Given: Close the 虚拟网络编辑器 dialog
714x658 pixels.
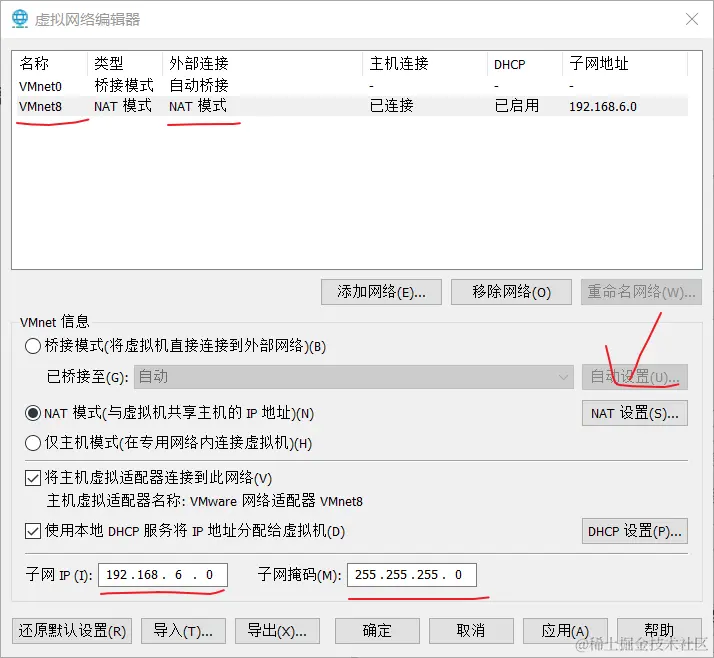Looking at the screenshot, I should click(692, 19).
